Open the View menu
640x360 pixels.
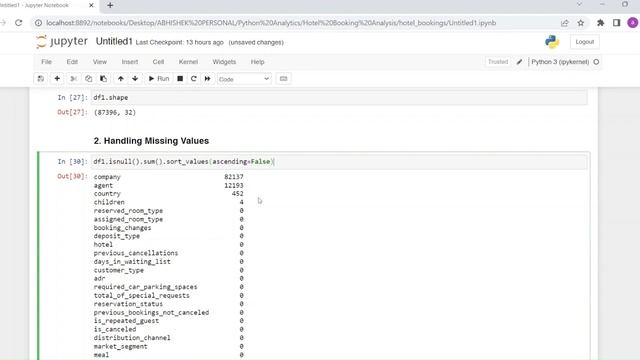(100, 62)
